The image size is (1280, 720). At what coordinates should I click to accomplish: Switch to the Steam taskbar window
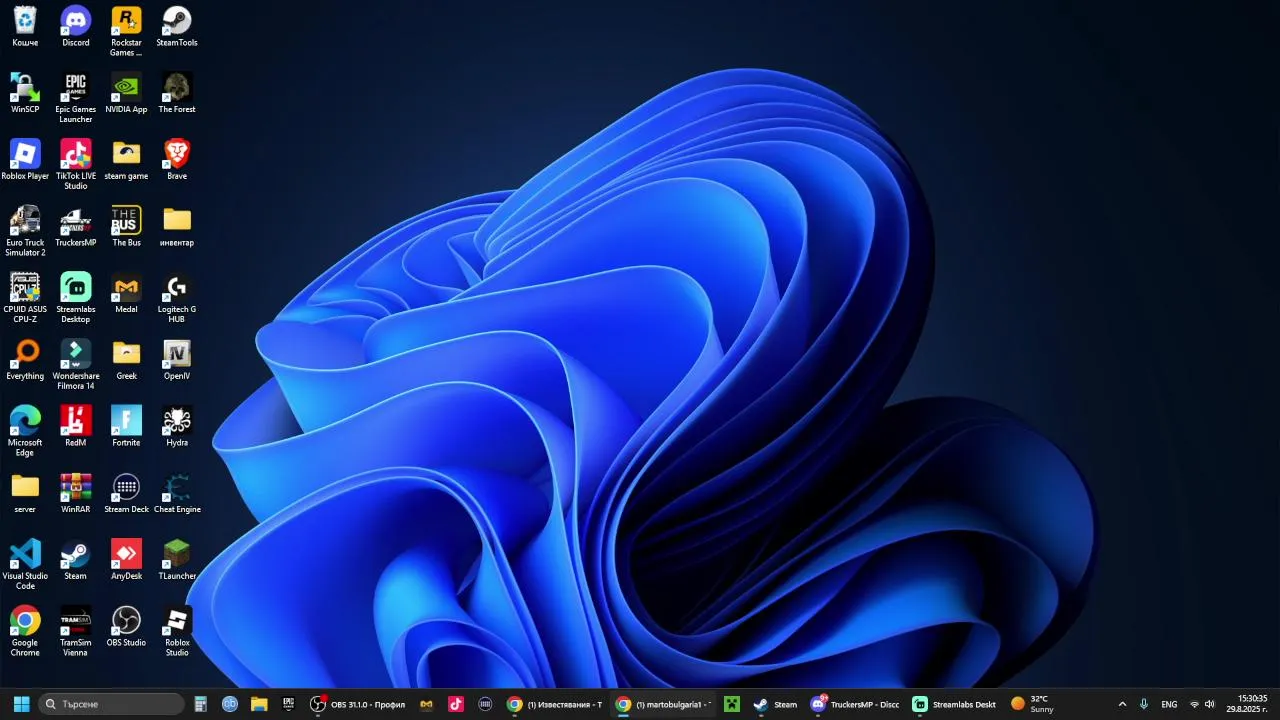776,704
